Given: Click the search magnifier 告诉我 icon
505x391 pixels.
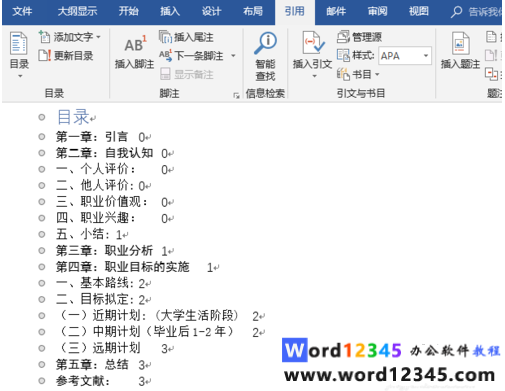Looking at the screenshot, I should 456,12.
